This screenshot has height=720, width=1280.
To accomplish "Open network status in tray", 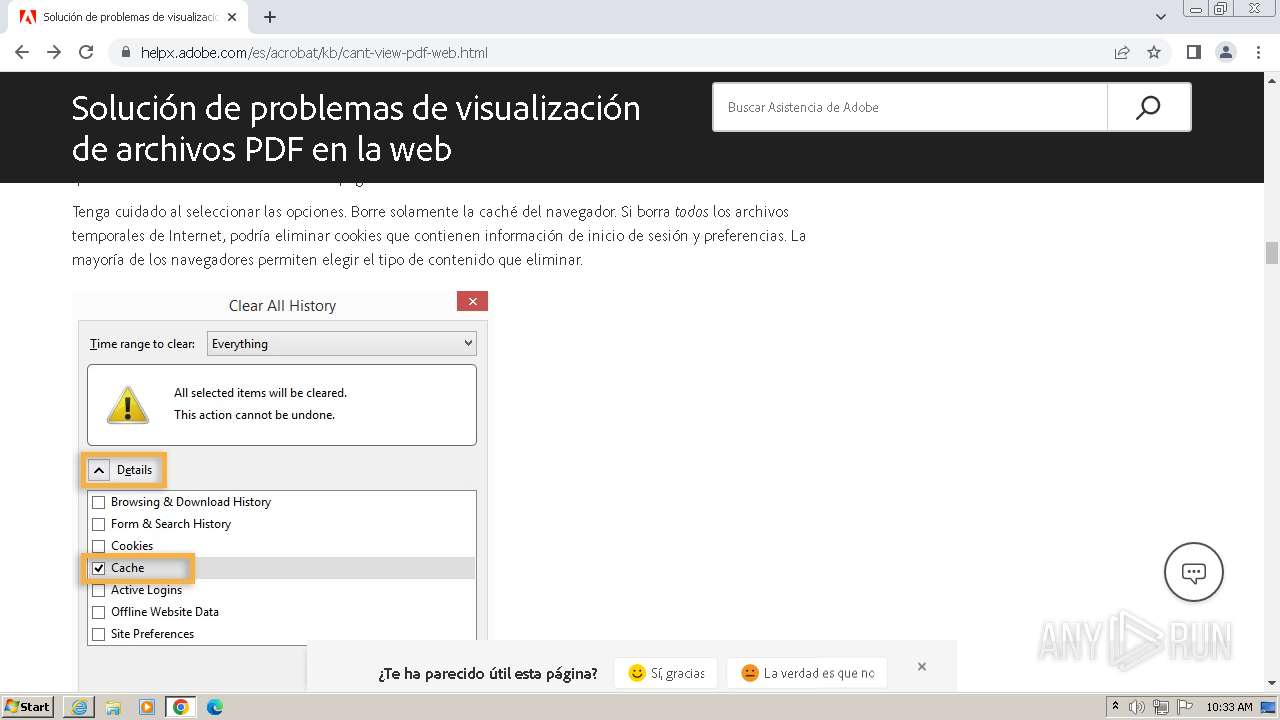I will (x=1161, y=707).
